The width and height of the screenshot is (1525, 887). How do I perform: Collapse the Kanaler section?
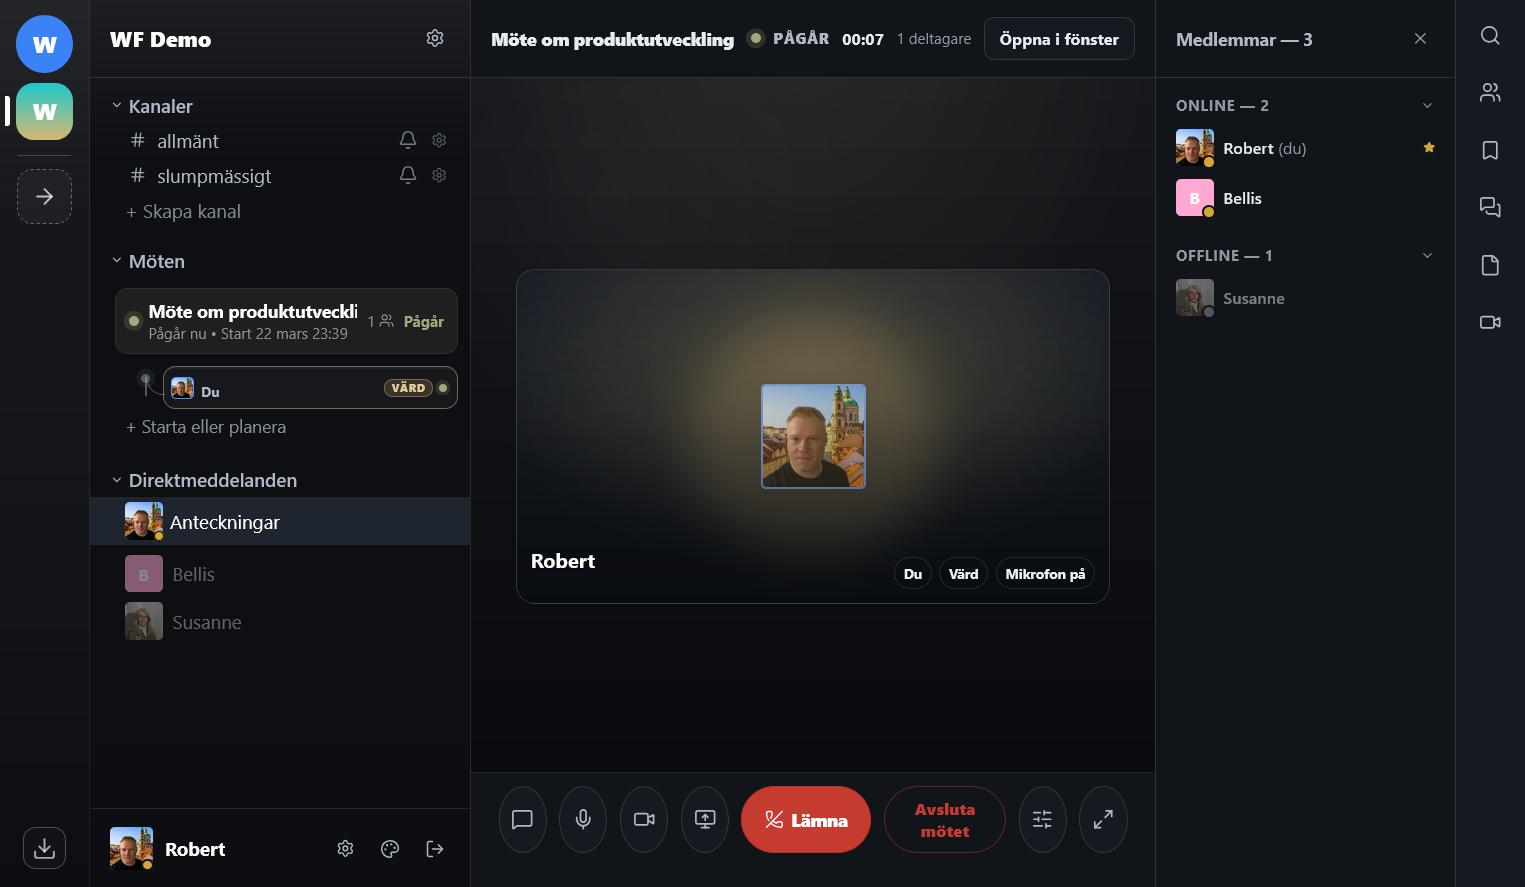click(x=117, y=106)
